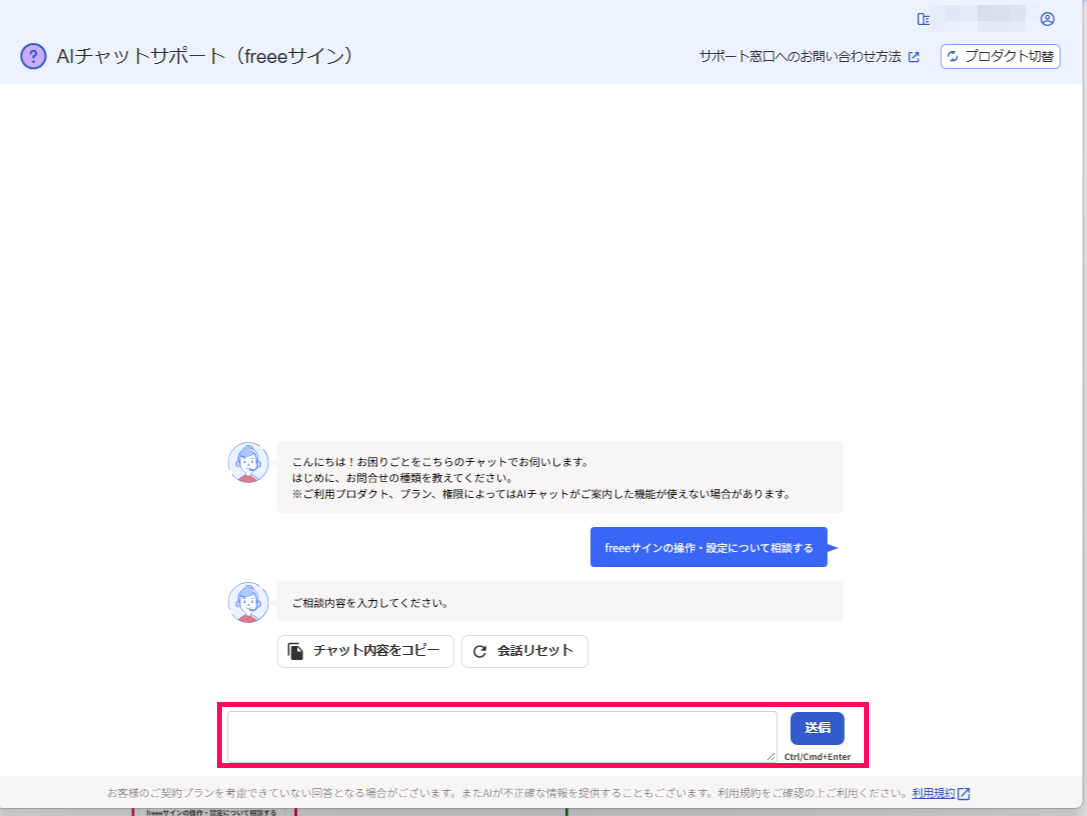This screenshot has height=816, width=1087.
Task: Click the 会話リセット button
Action: point(525,651)
